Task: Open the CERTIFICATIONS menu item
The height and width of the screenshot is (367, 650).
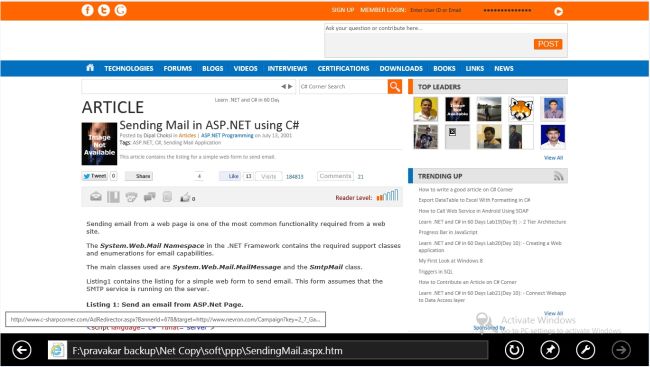Action: coord(343,68)
